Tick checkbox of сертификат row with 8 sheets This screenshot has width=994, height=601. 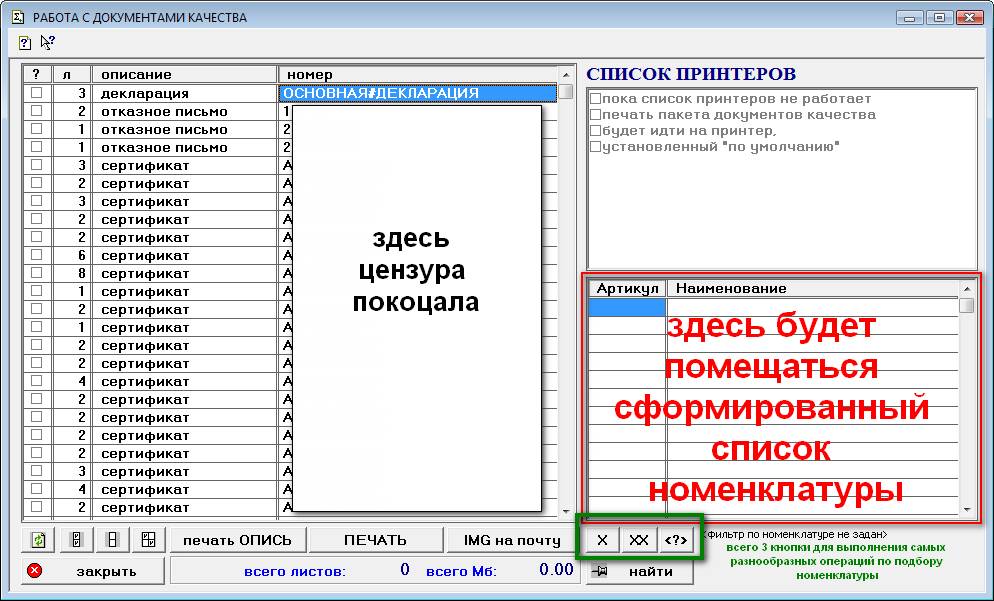click(x=37, y=273)
